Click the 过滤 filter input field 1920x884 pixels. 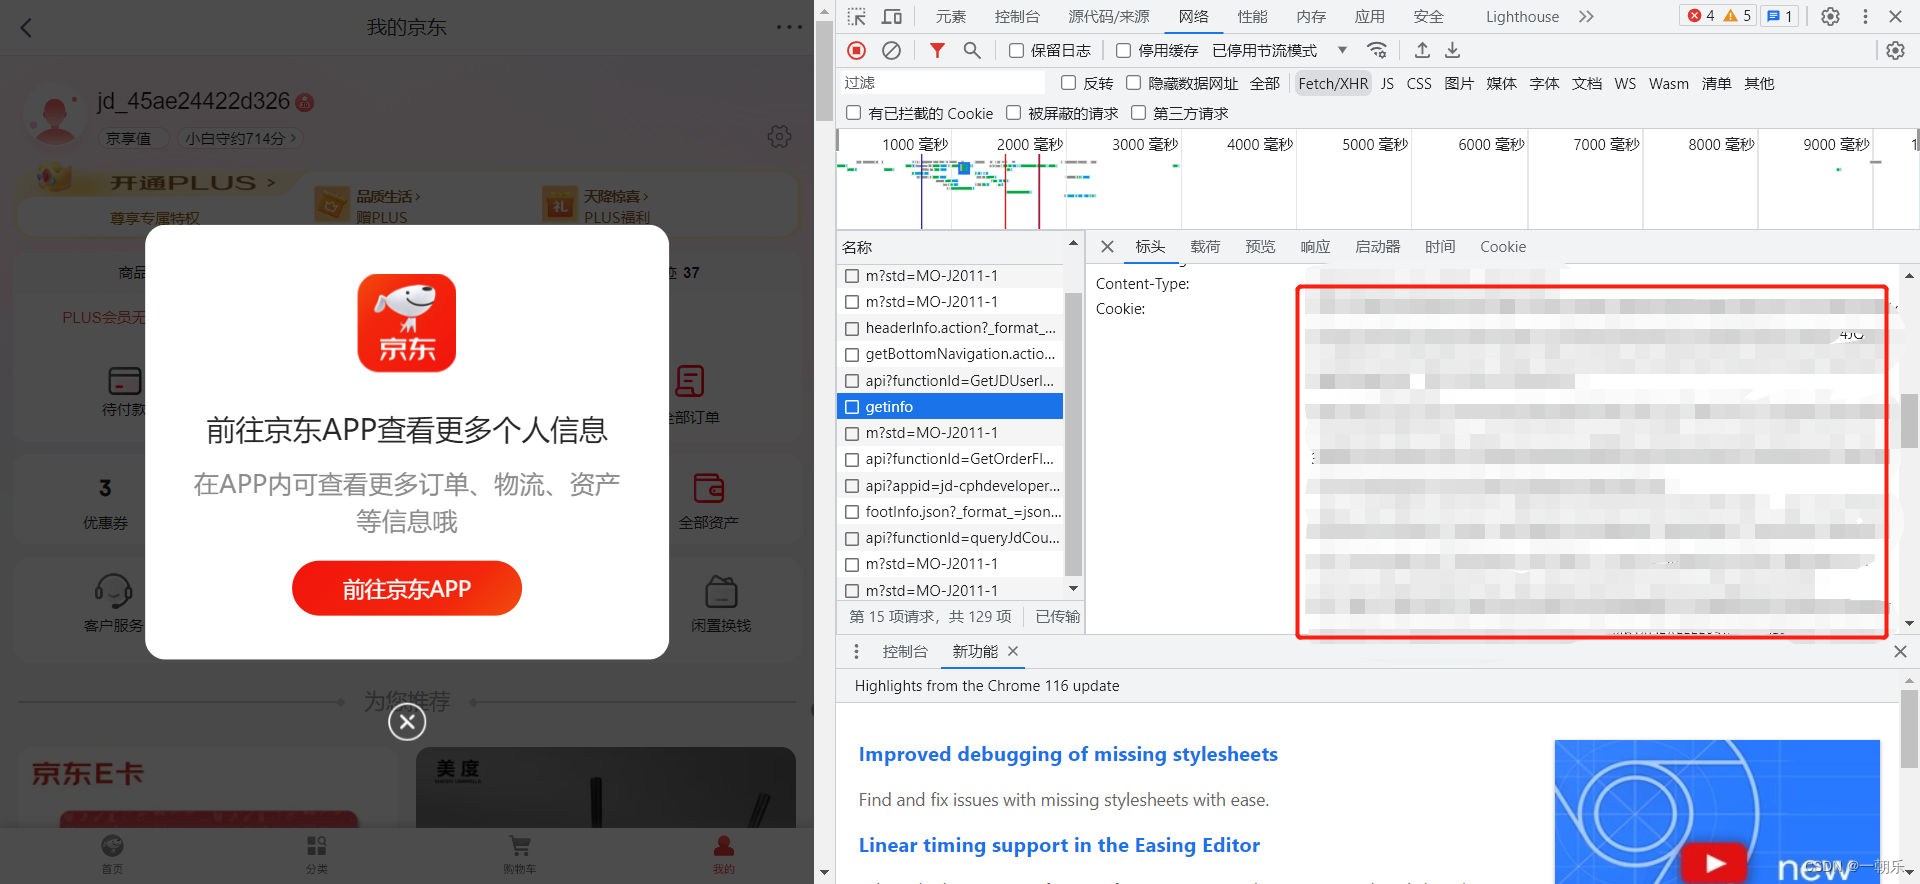tap(943, 83)
